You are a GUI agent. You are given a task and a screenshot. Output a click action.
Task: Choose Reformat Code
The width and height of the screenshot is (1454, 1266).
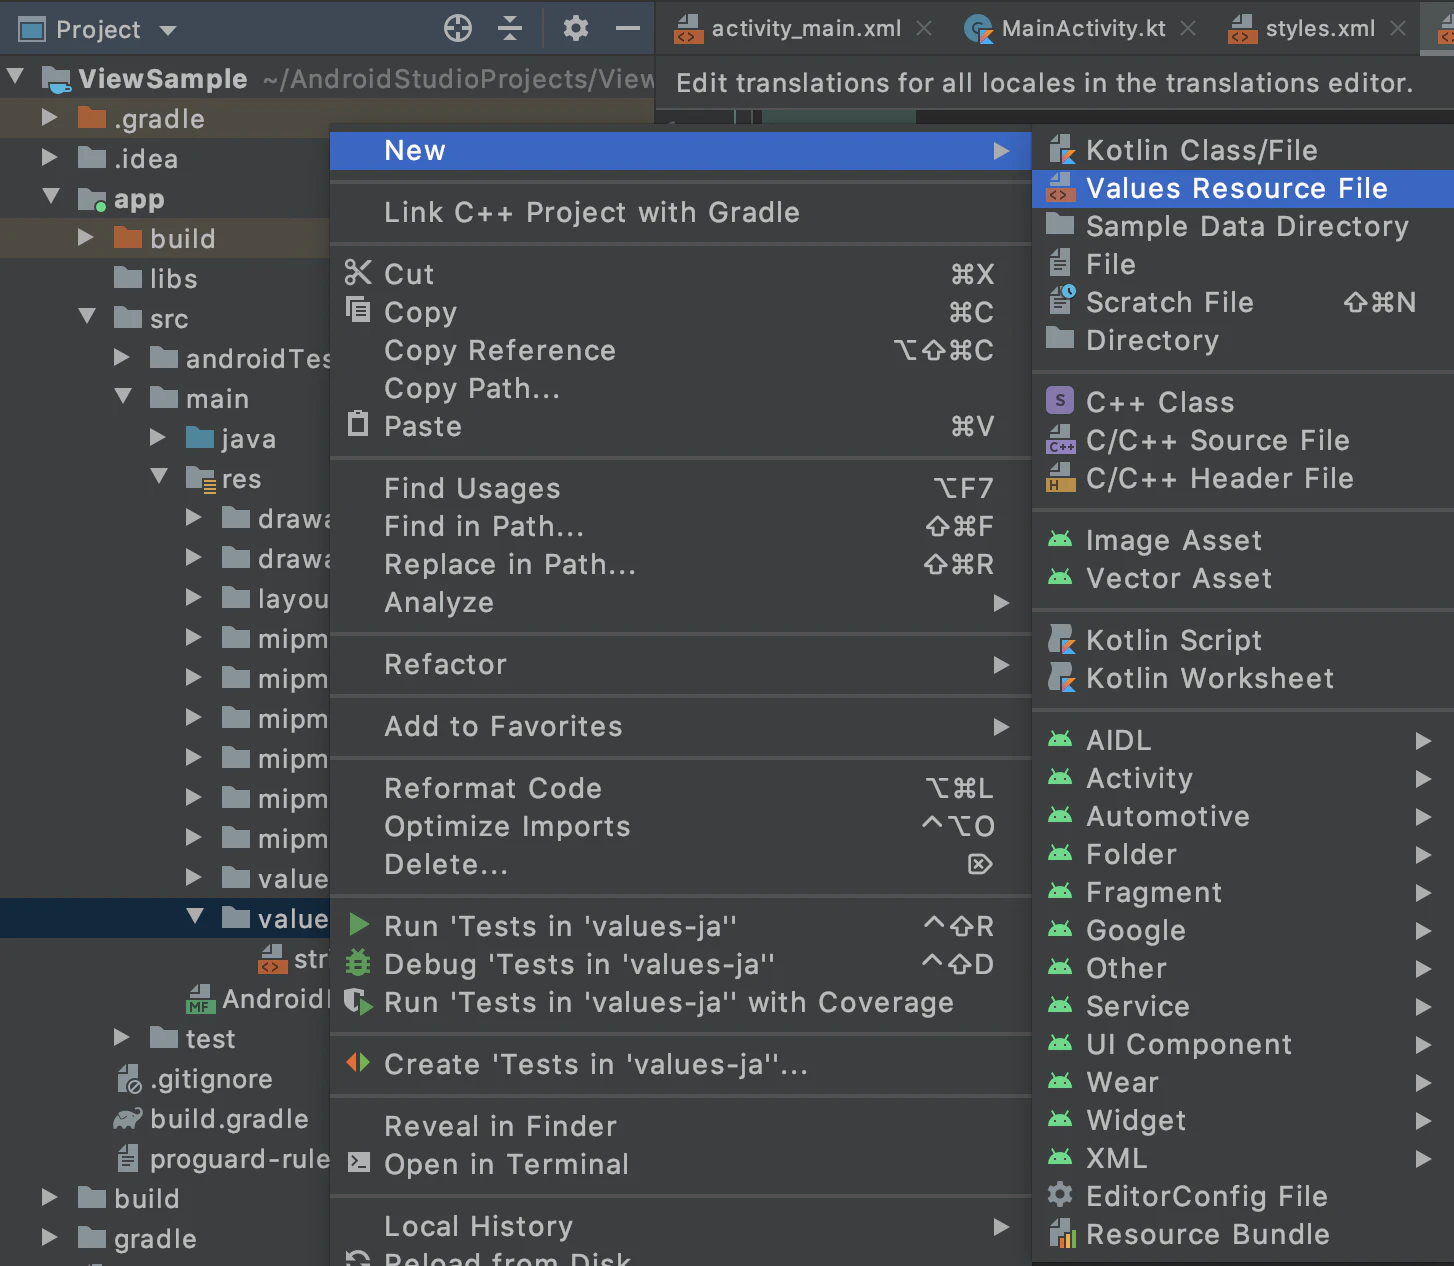(680, 788)
